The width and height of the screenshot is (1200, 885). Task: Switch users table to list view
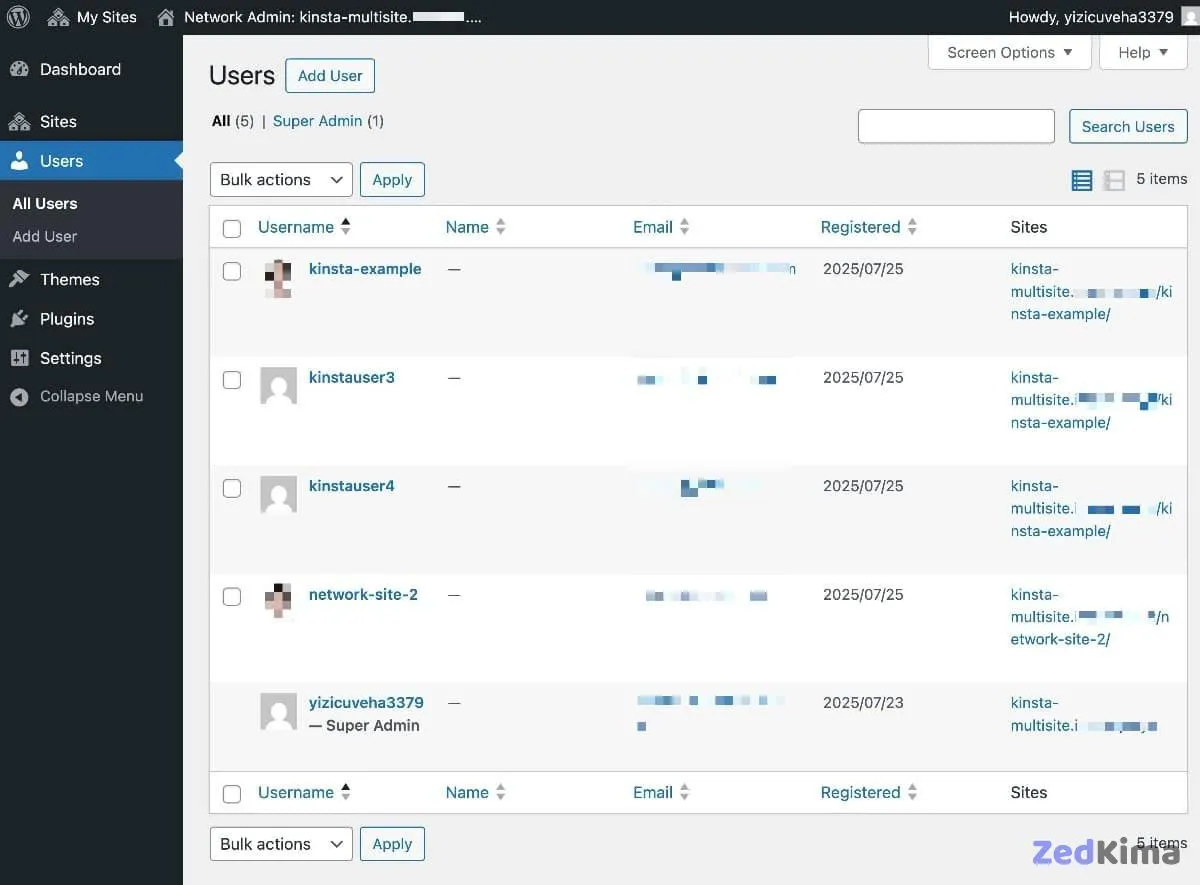click(x=1081, y=179)
